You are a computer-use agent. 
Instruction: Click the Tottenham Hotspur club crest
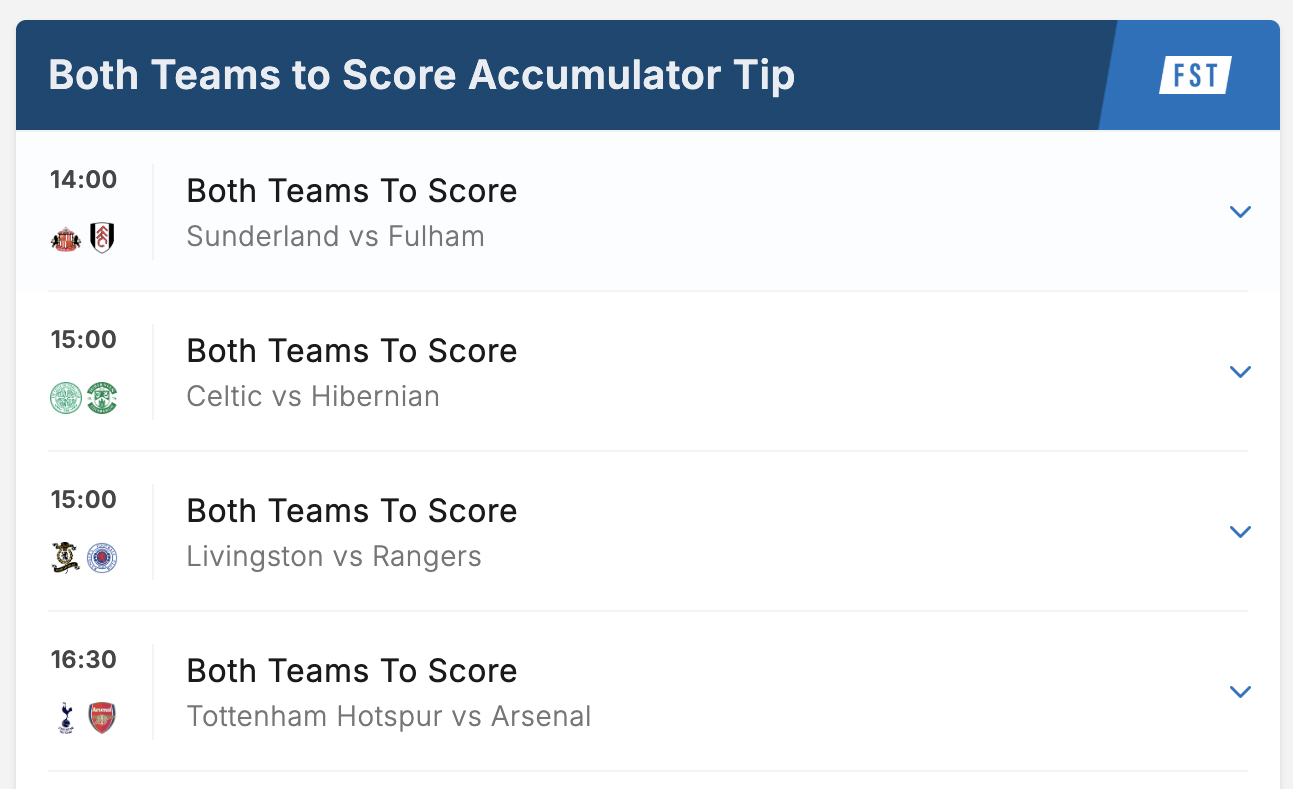66,718
